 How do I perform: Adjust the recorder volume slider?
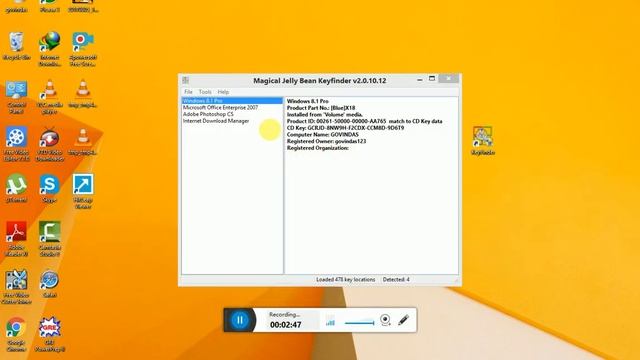point(359,322)
